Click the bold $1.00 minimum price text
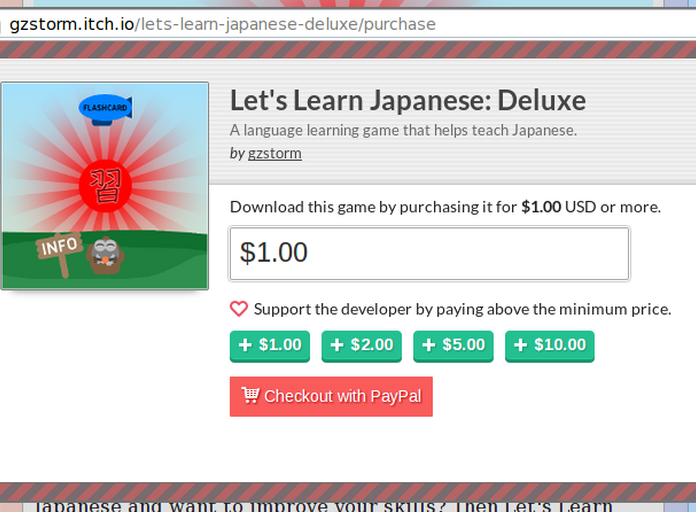Image resolution: width=696 pixels, height=512 pixels. click(x=541, y=207)
